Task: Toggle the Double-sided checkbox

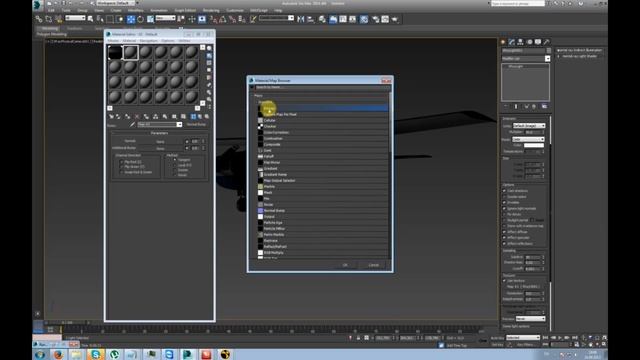Action: click(x=504, y=197)
